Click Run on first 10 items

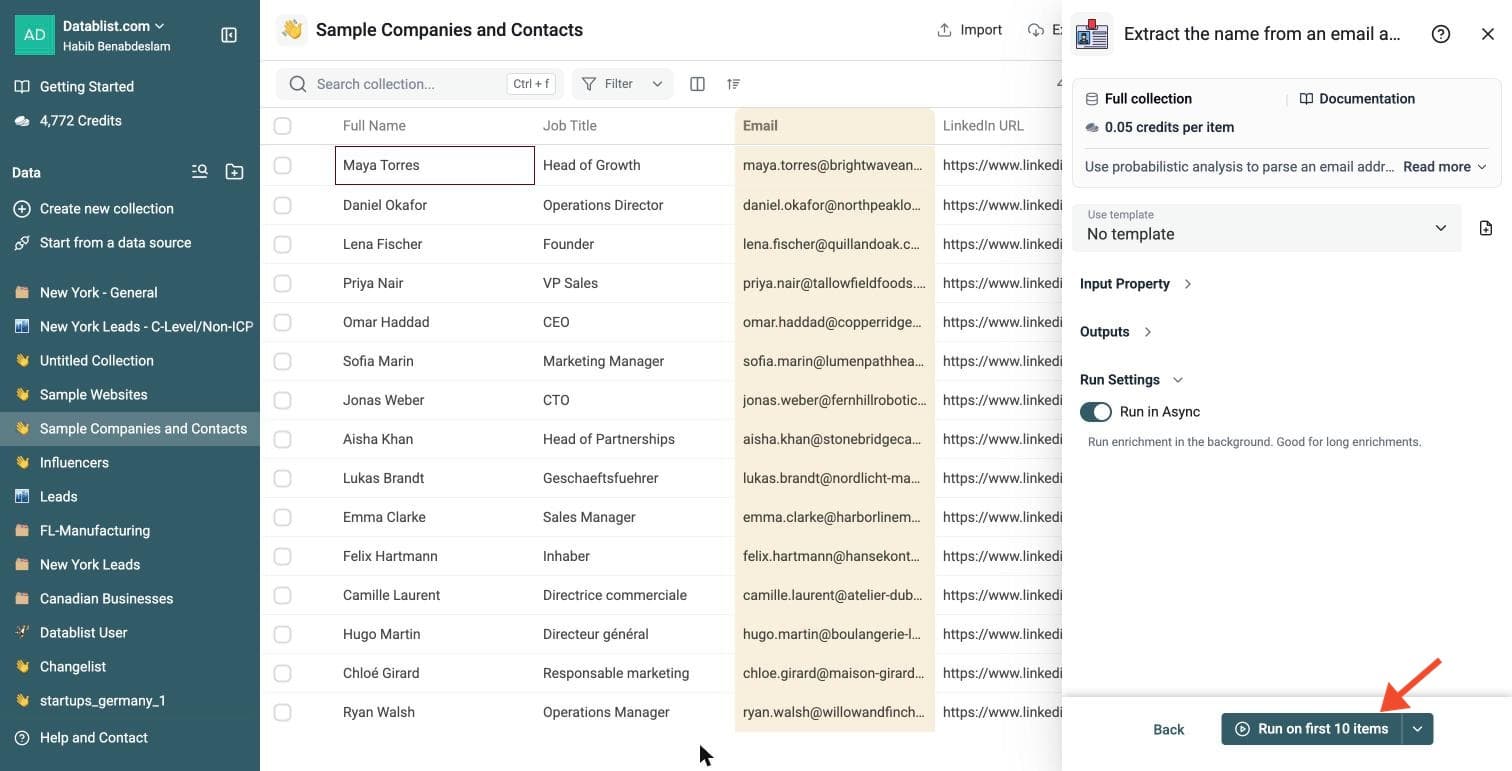1312,729
